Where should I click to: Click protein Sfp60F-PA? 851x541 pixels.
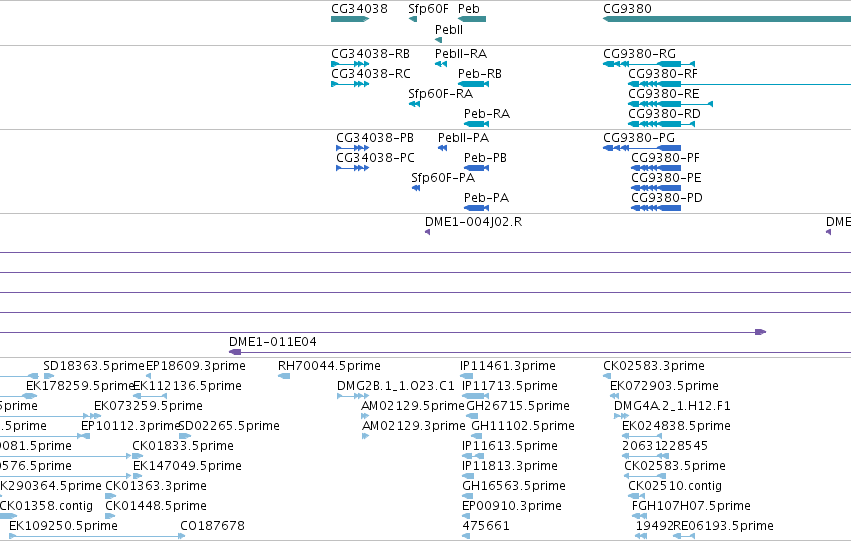443,178
